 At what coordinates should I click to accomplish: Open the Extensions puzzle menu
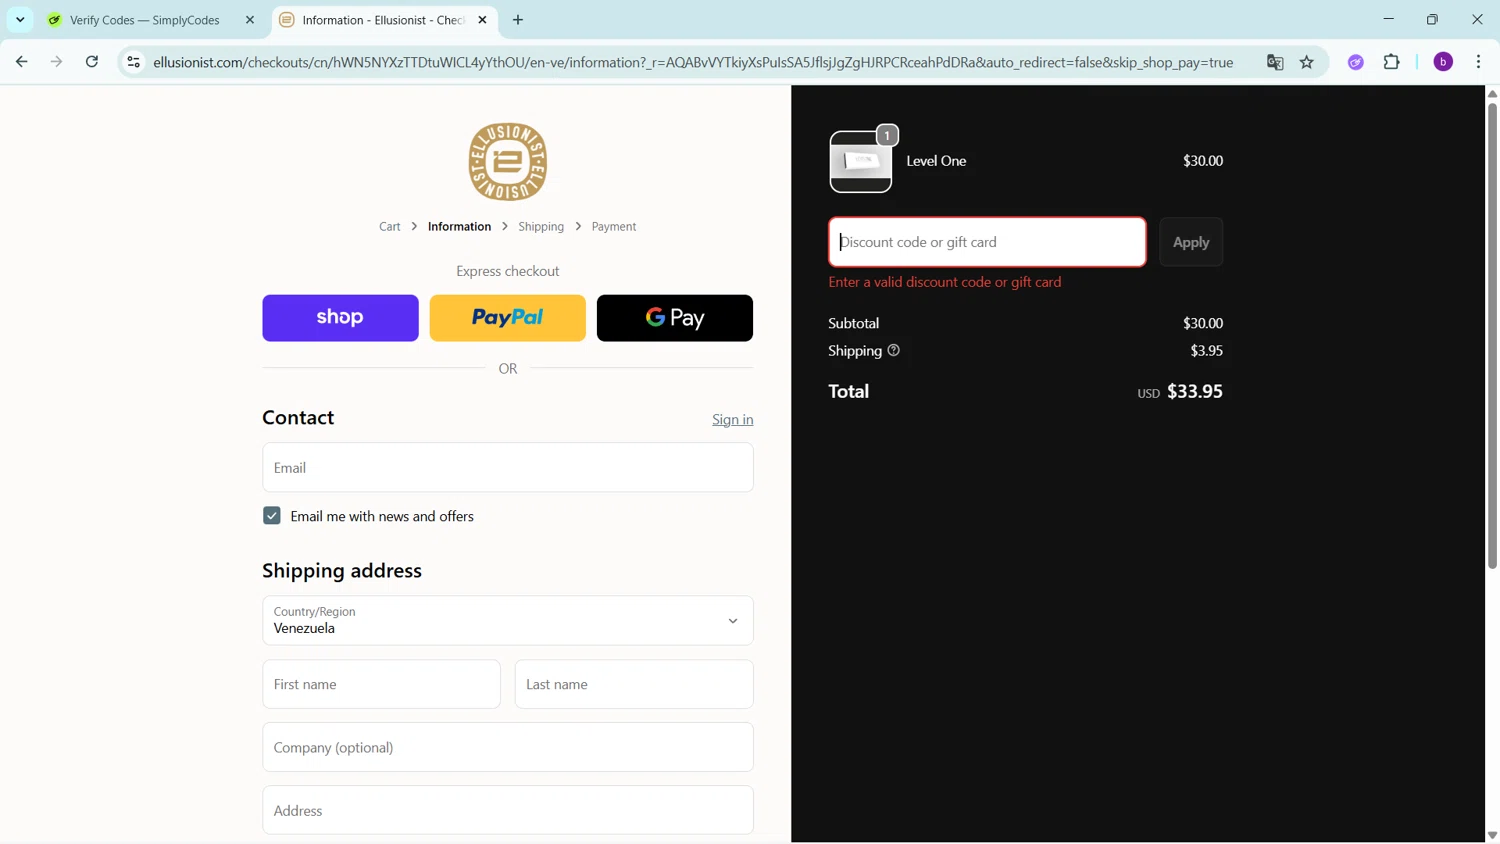coord(1392,62)
